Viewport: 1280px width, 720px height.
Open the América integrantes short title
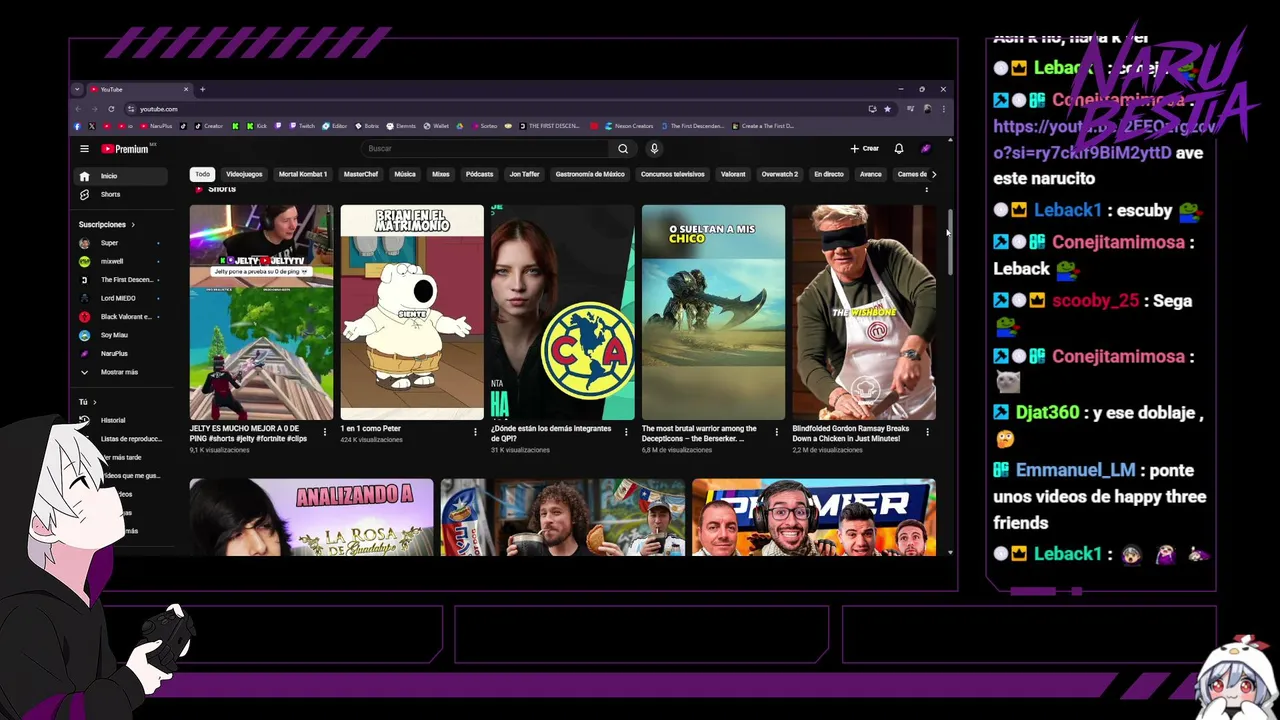click(551, 433)
